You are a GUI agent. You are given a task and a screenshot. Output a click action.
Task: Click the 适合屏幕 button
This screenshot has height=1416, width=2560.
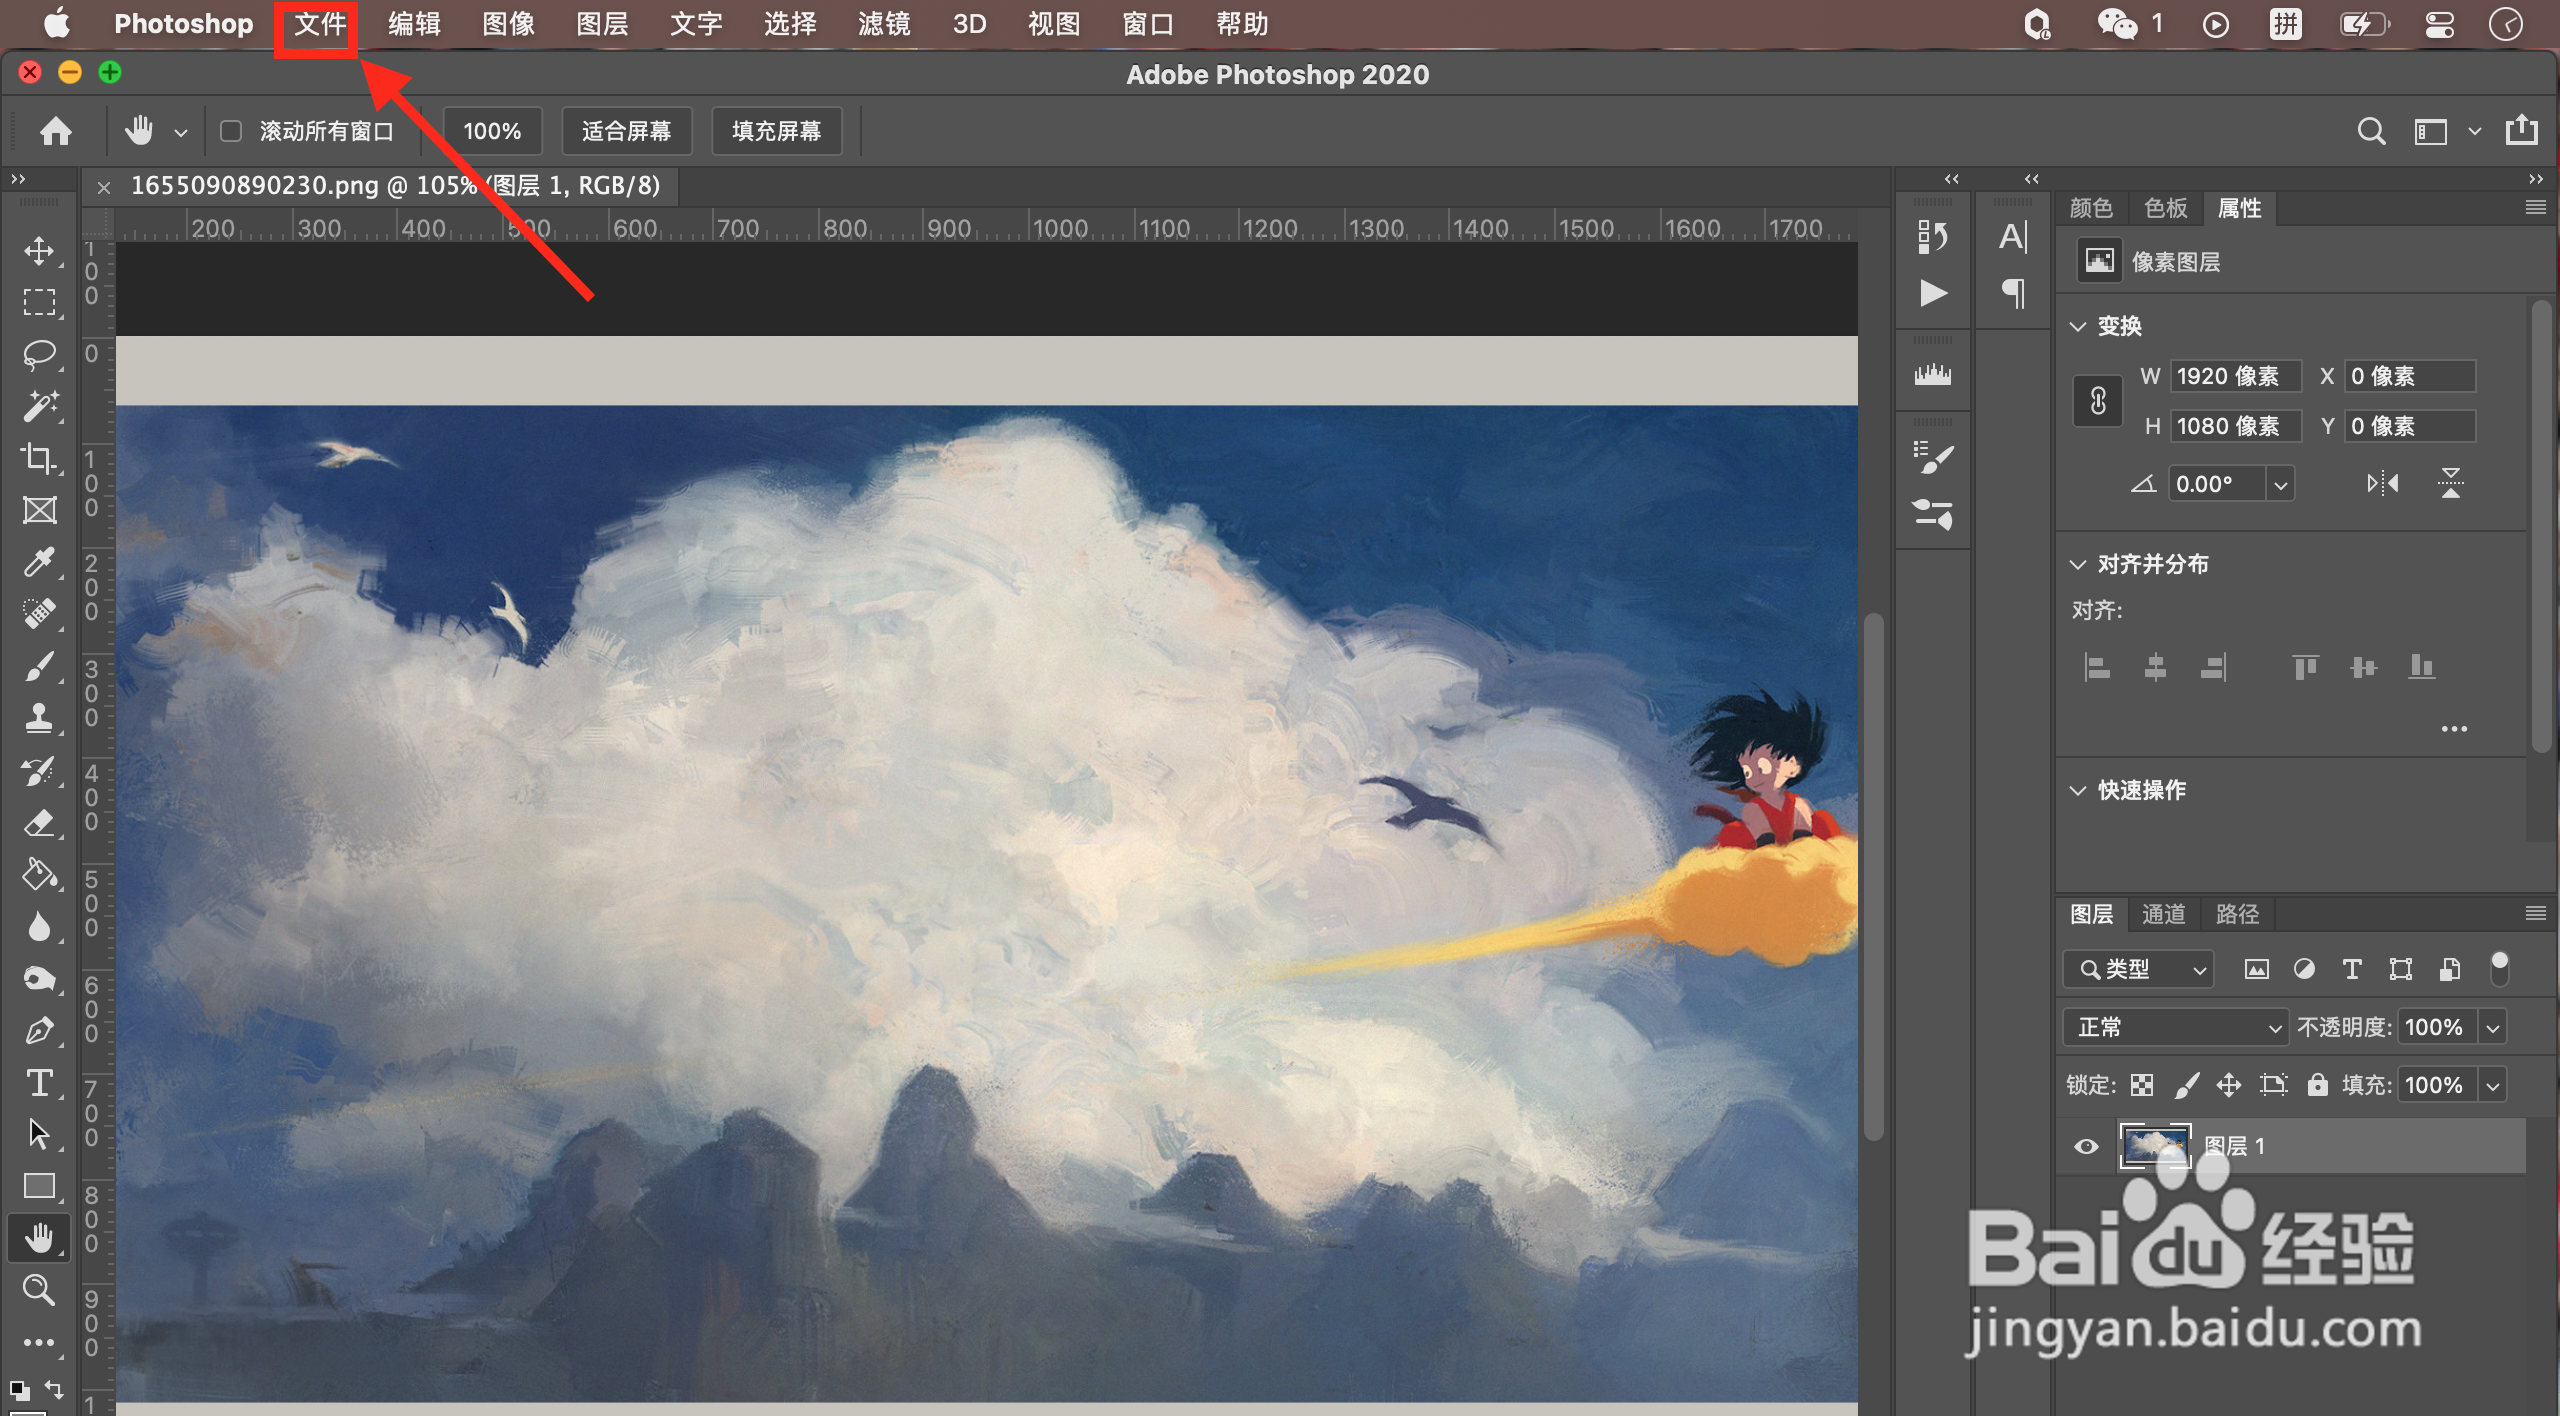pos(626,131)
